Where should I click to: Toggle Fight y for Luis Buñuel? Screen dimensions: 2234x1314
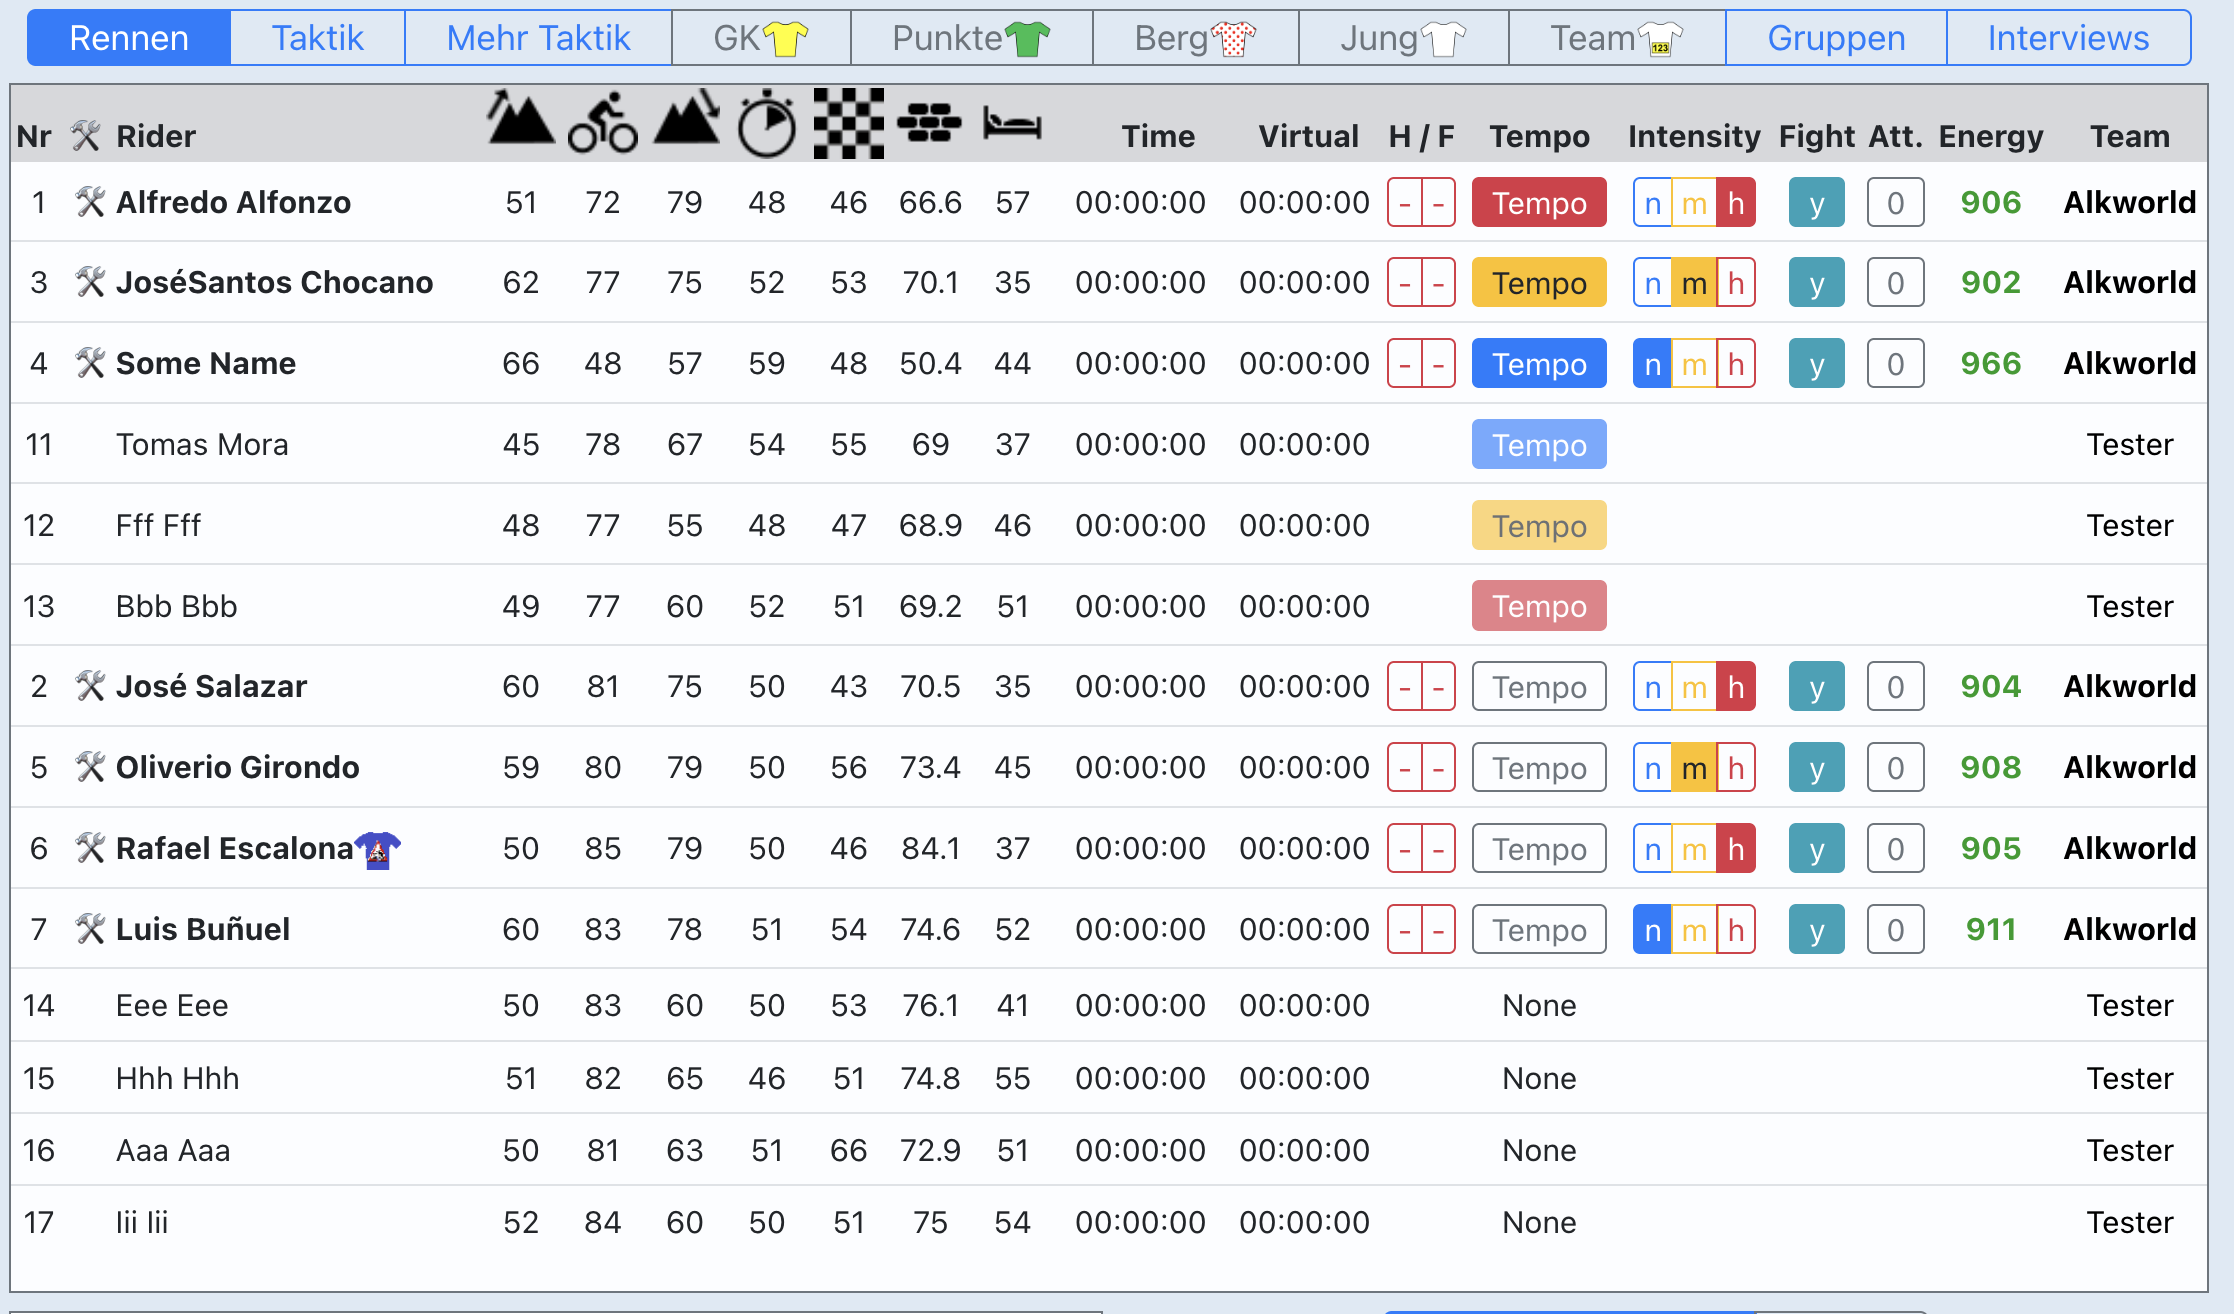(x=1816, y=930)
